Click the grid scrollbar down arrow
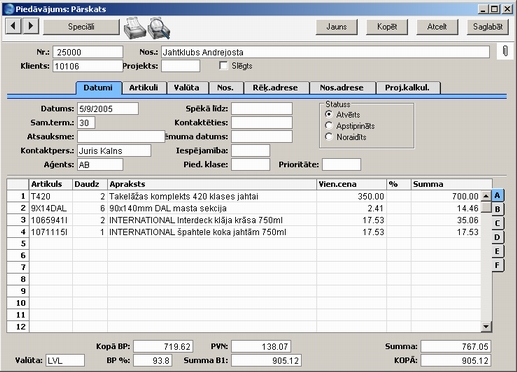The height and width of the screenshot is (372, 517). 486,327
